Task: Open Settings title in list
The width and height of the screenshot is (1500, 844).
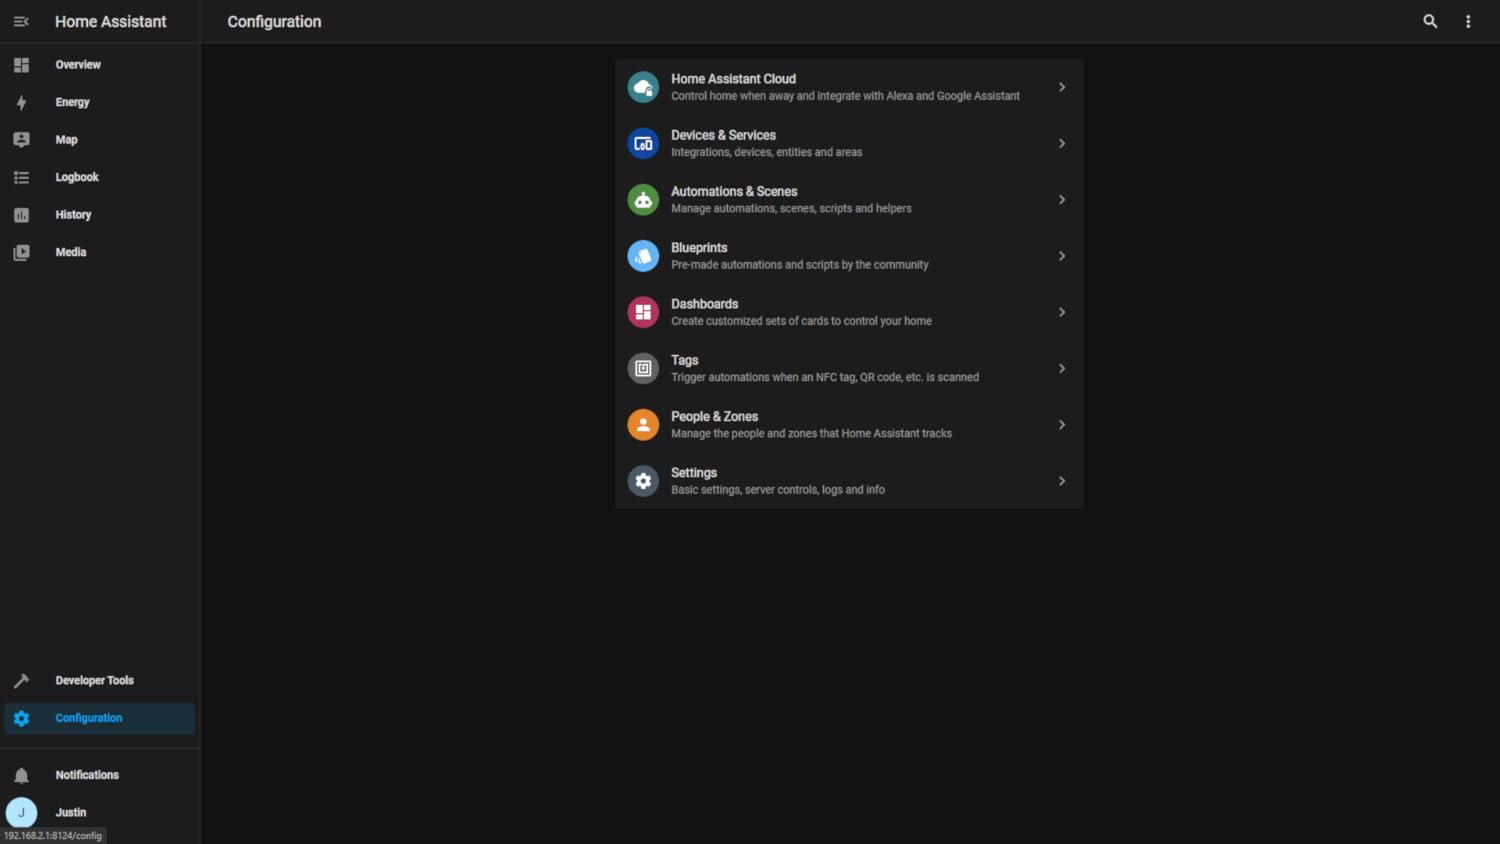Action: point(693,473)
